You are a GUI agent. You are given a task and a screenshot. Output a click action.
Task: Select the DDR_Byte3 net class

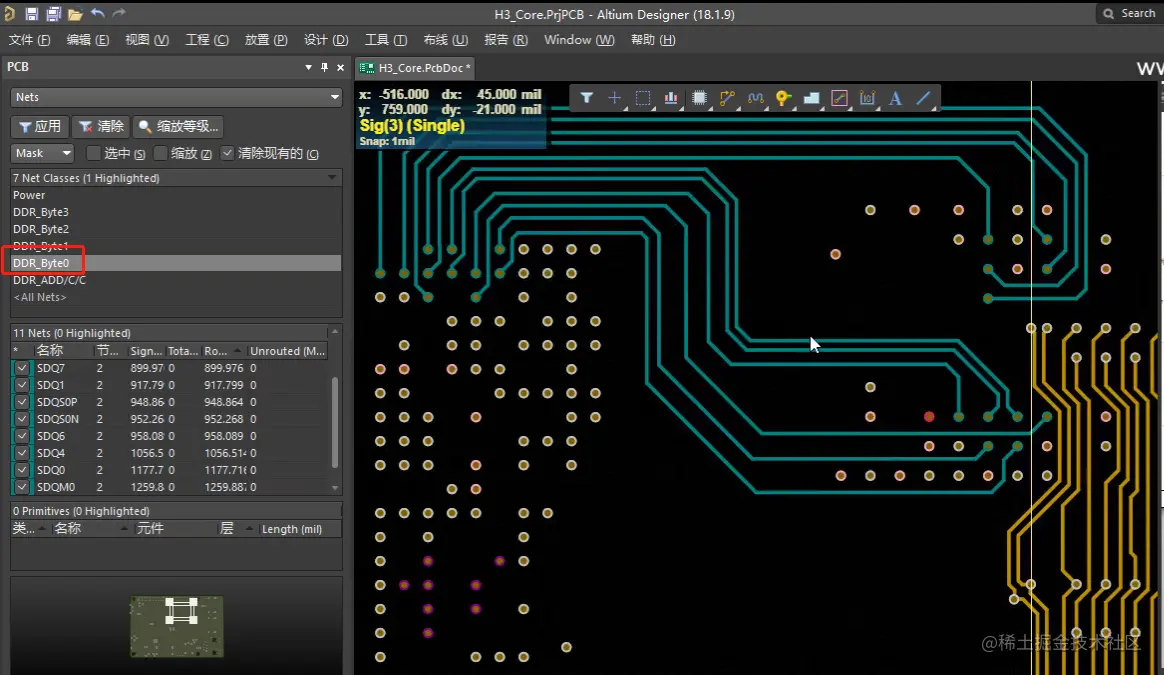coord(41,212)
